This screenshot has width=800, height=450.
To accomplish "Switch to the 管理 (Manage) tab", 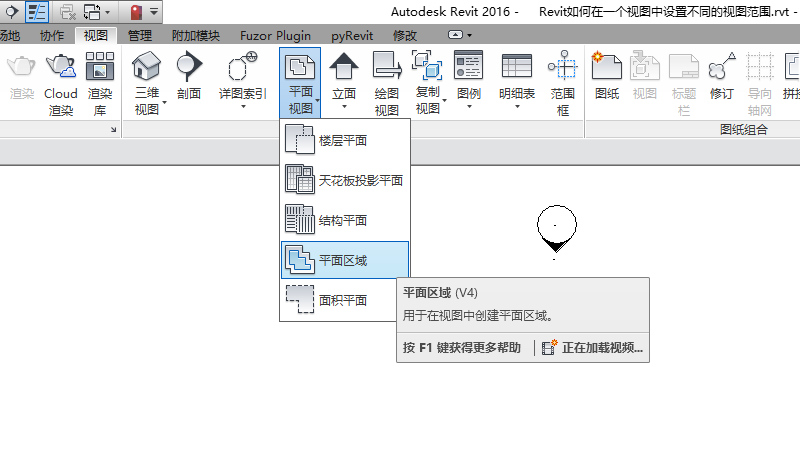I will 140,35.
